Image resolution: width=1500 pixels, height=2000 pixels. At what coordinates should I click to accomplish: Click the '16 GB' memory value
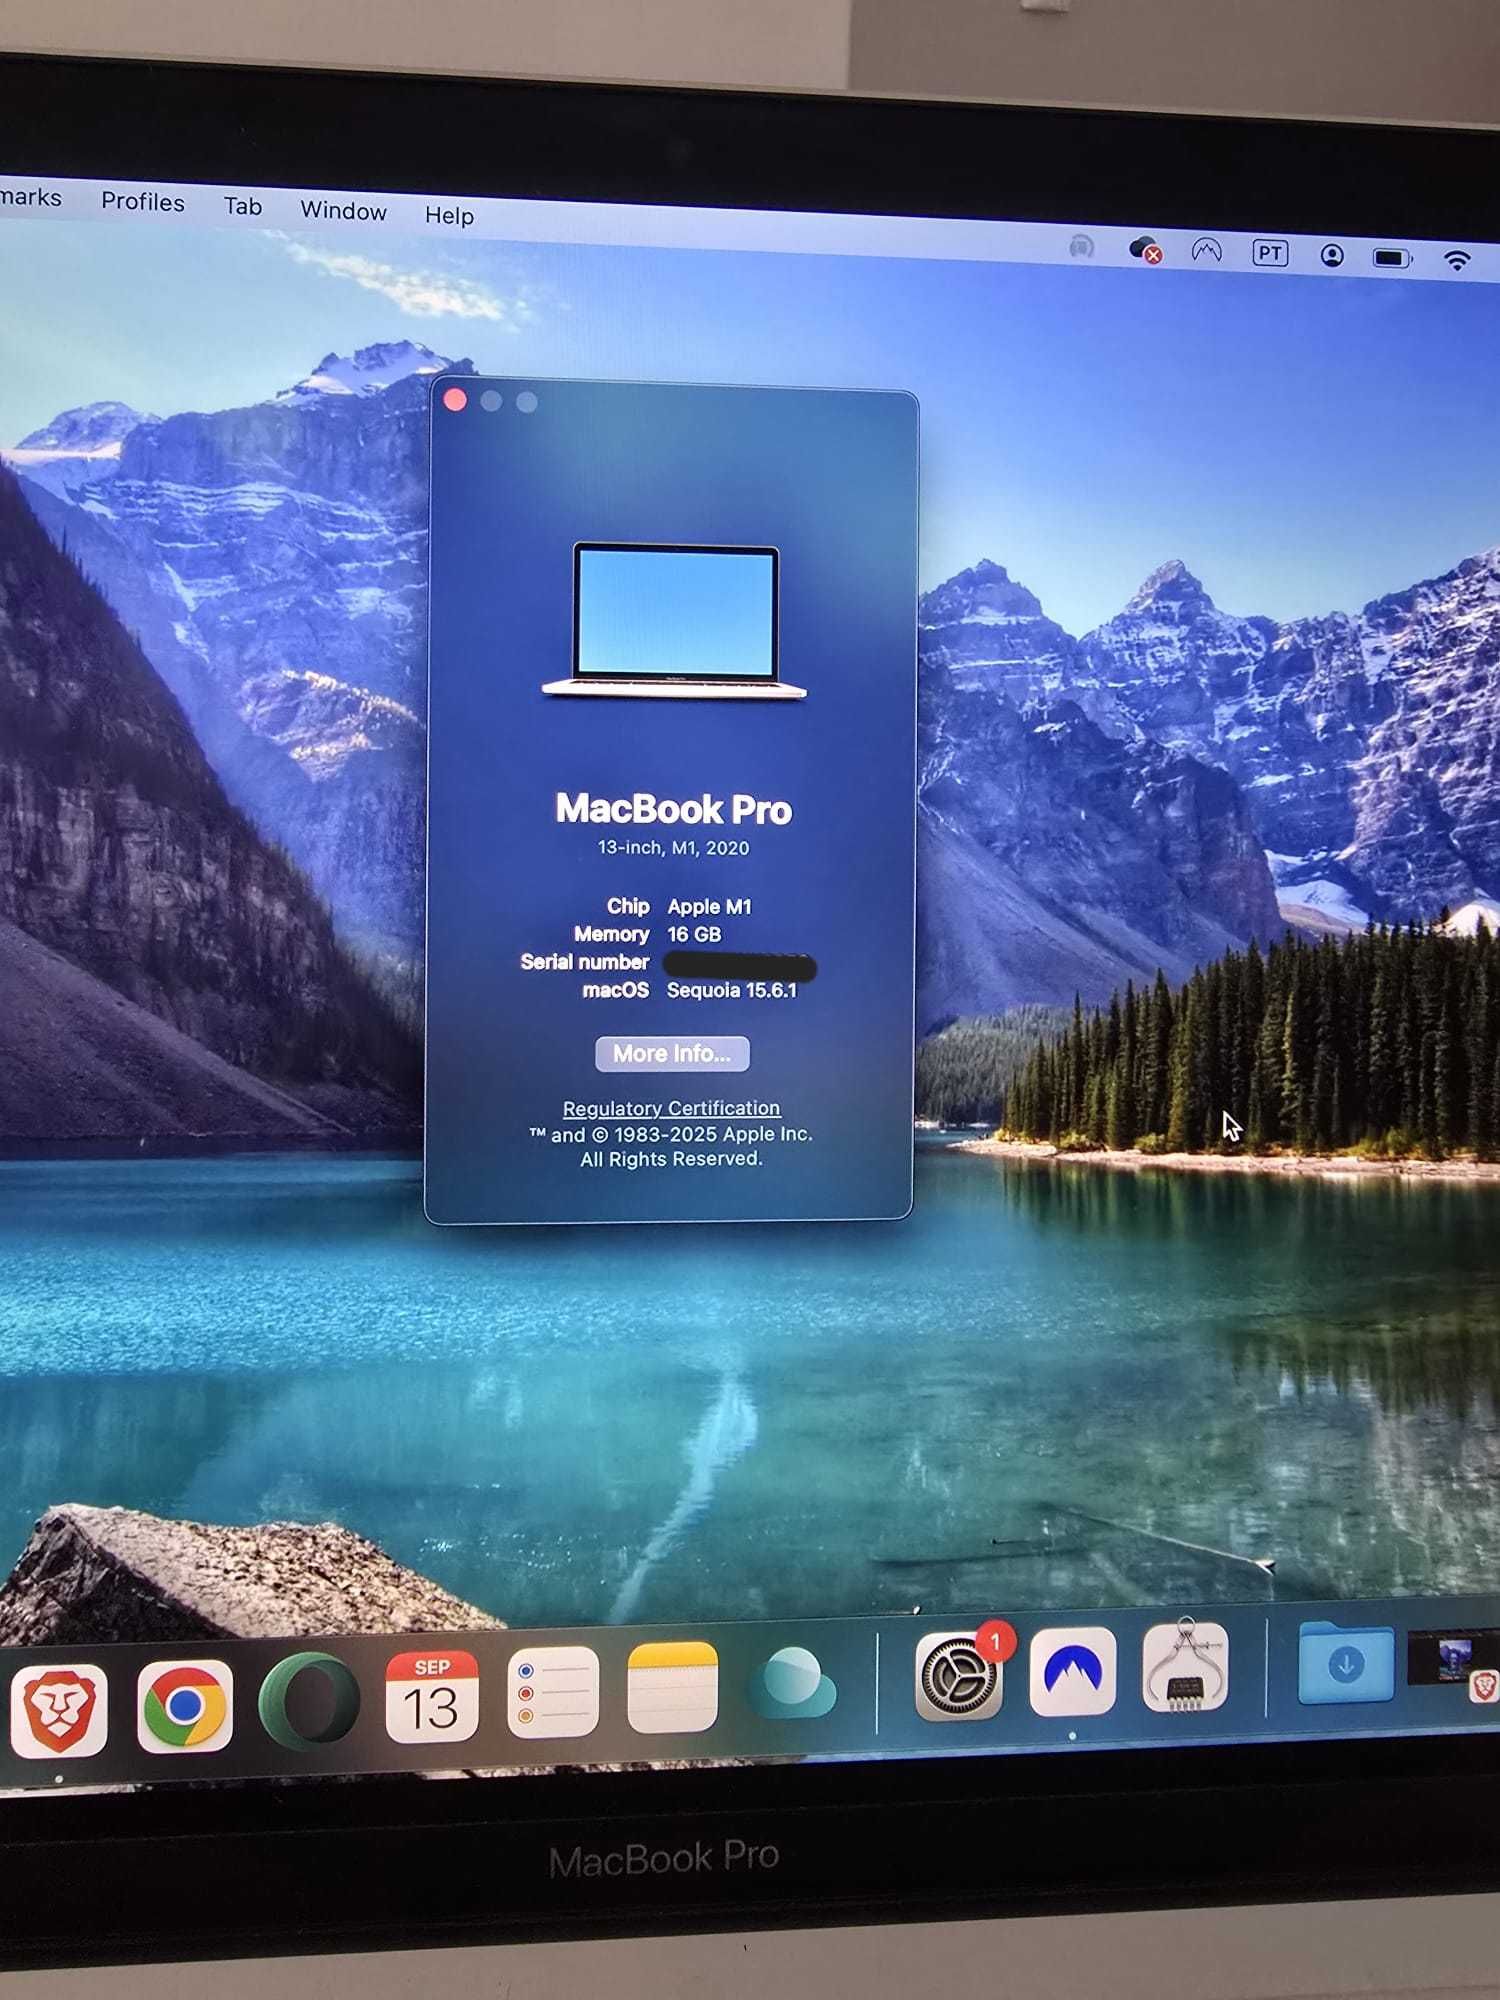tap(694, 934)
